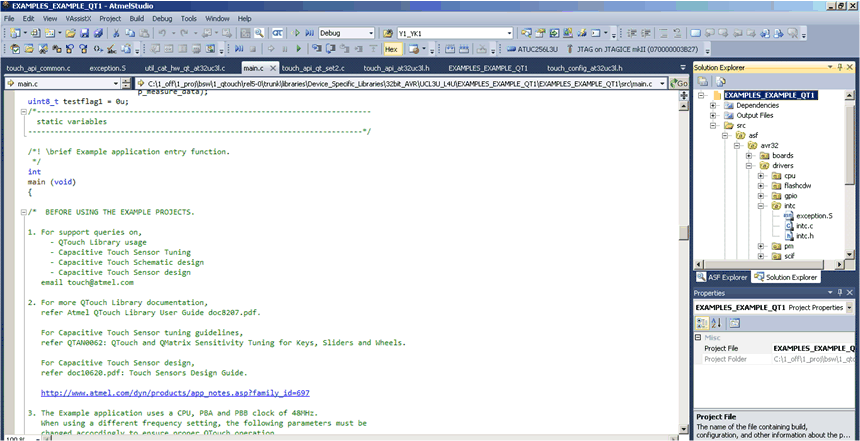Click the Comment selection speech-bubble icon

pos(695,33)
